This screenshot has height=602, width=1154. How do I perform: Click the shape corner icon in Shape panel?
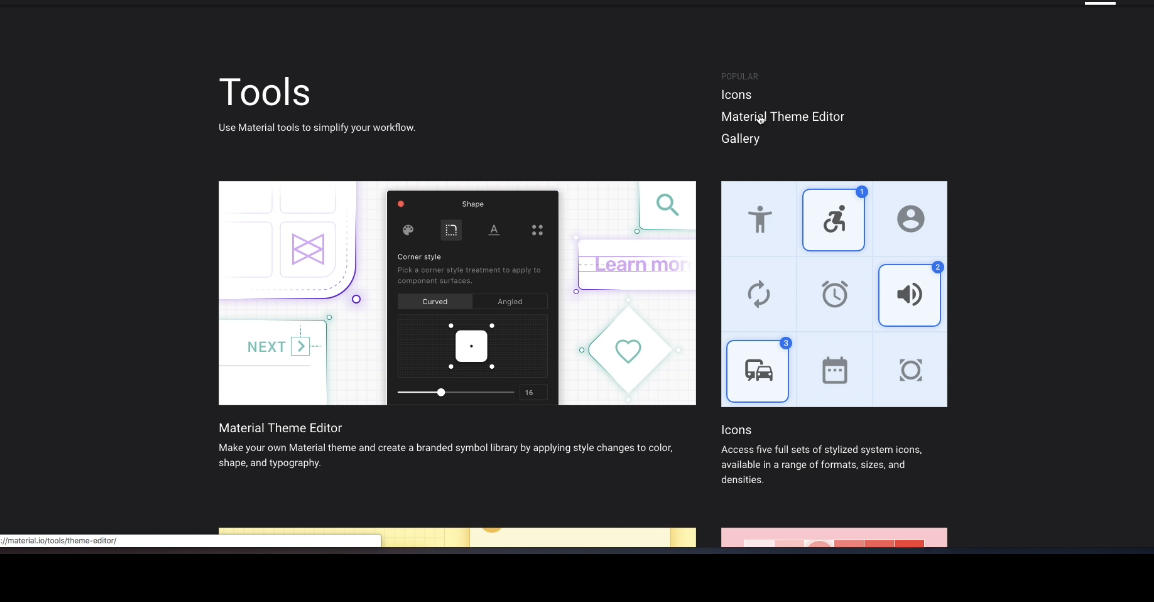pyautogui.click(x=451, y=230)
